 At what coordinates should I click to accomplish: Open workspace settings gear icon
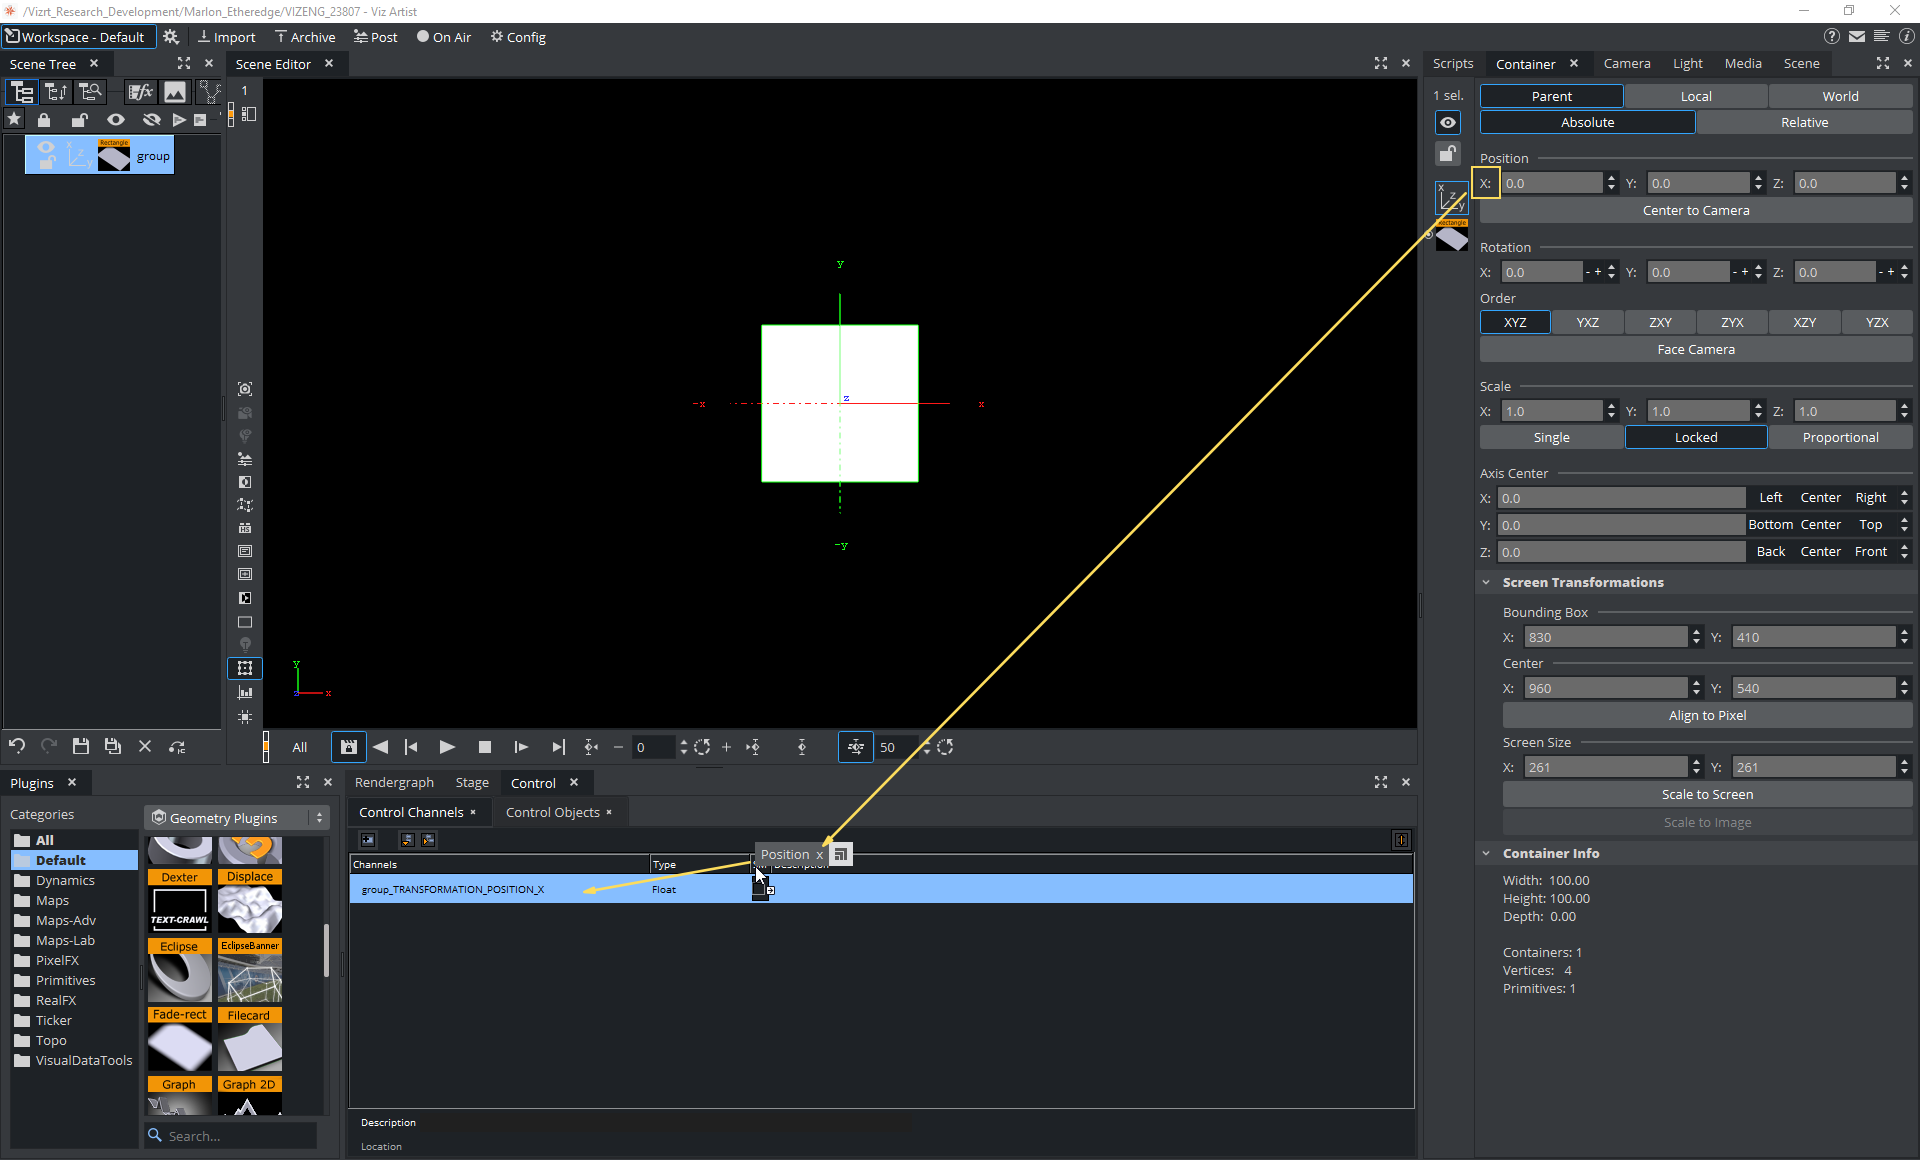pyautogui.click(x=171, y=37)
